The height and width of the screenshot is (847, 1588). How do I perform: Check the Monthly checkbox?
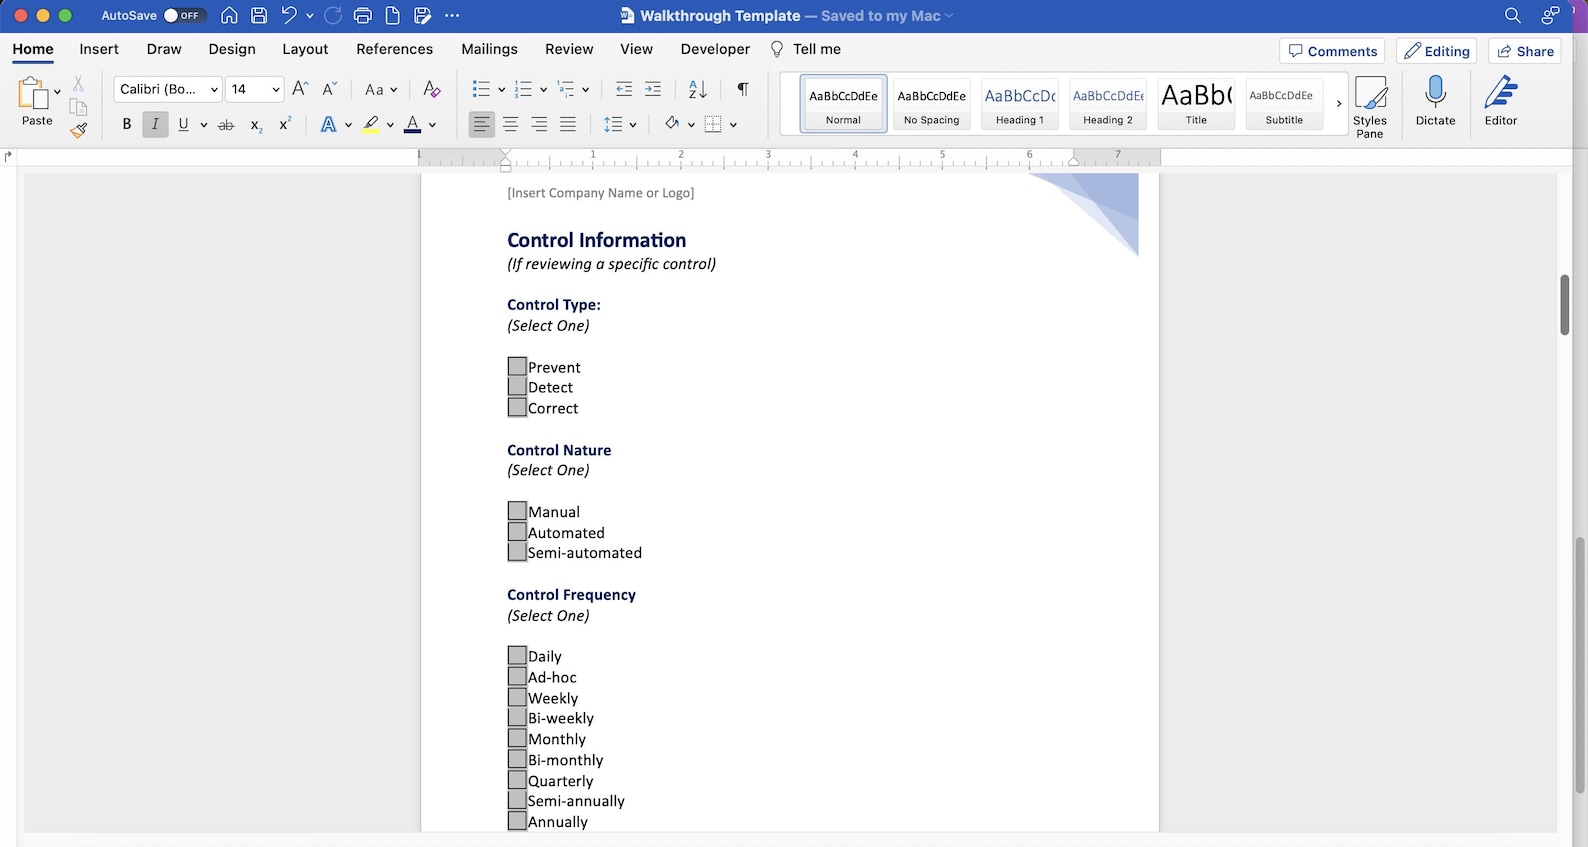(x=517, y=739)
